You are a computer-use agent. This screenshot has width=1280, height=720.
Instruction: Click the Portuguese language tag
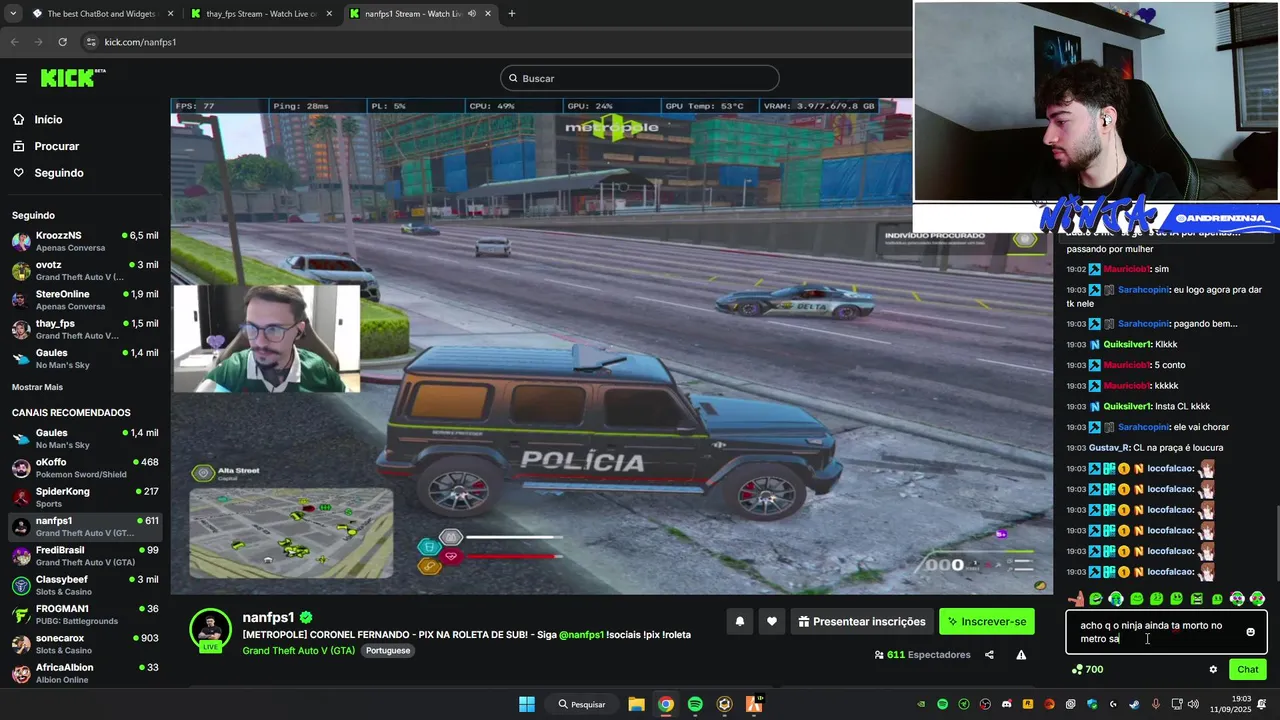(387, 650)
